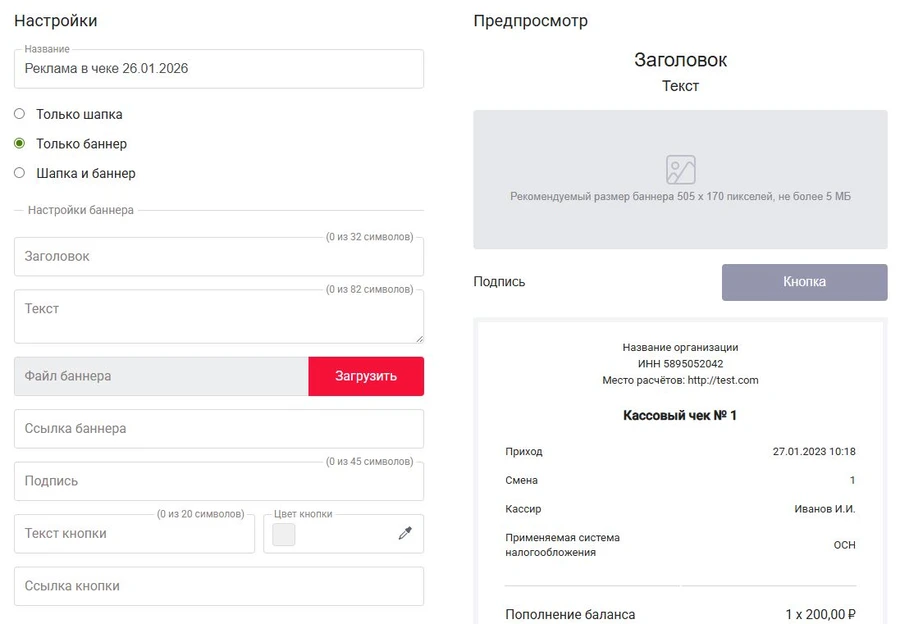Click the 'Подпись' caption in preview
The height and width of the screenshot is (624, 900).
(x=499, y=282)
